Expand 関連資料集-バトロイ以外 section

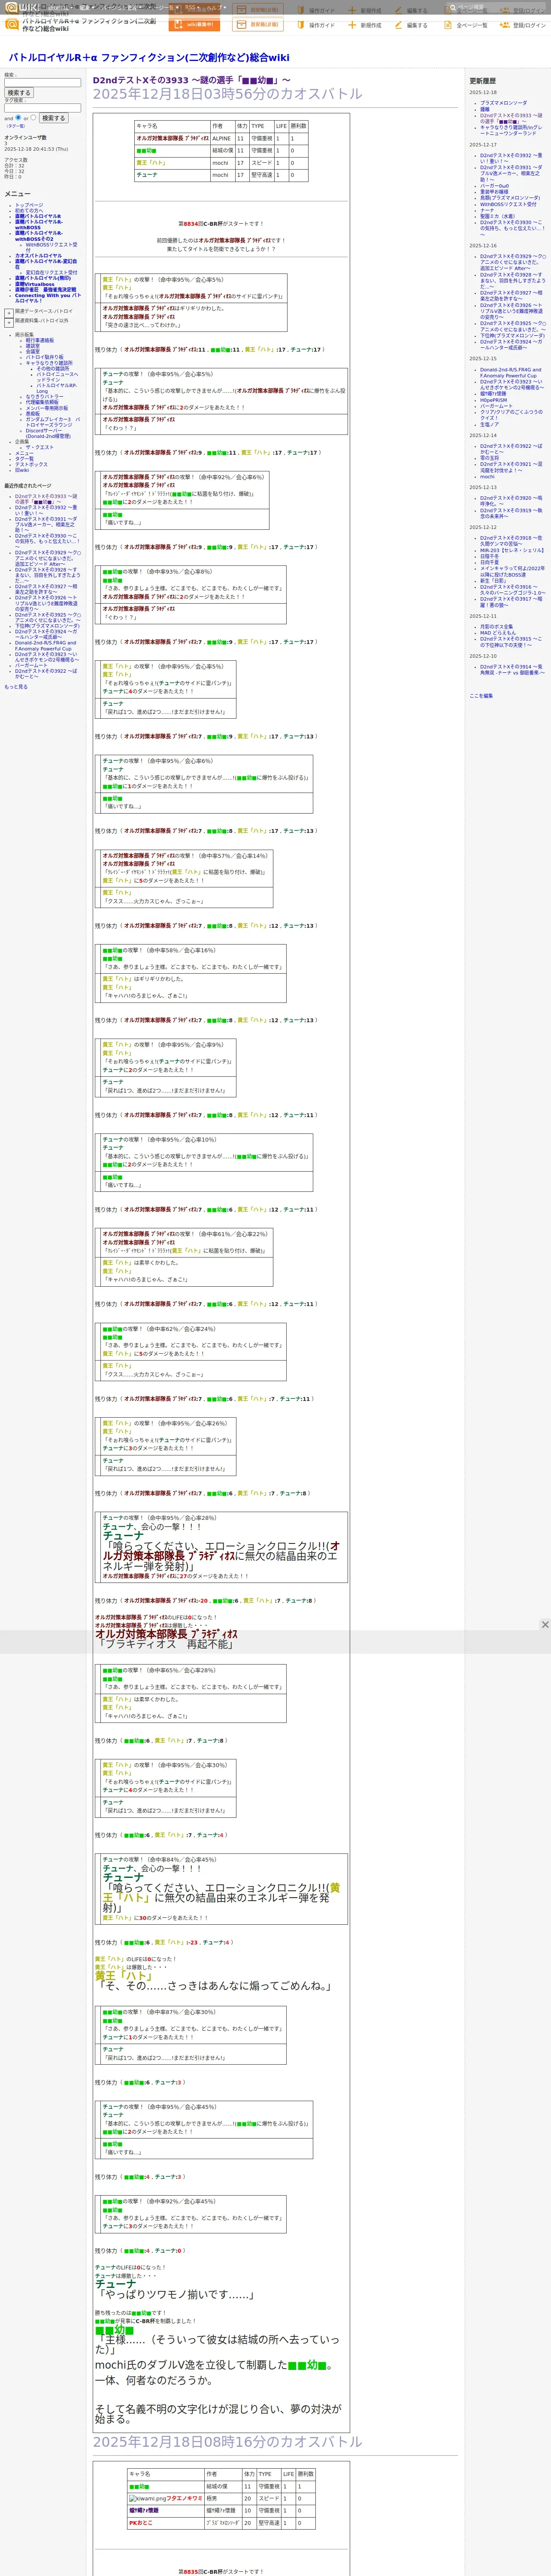click(9, 322)
